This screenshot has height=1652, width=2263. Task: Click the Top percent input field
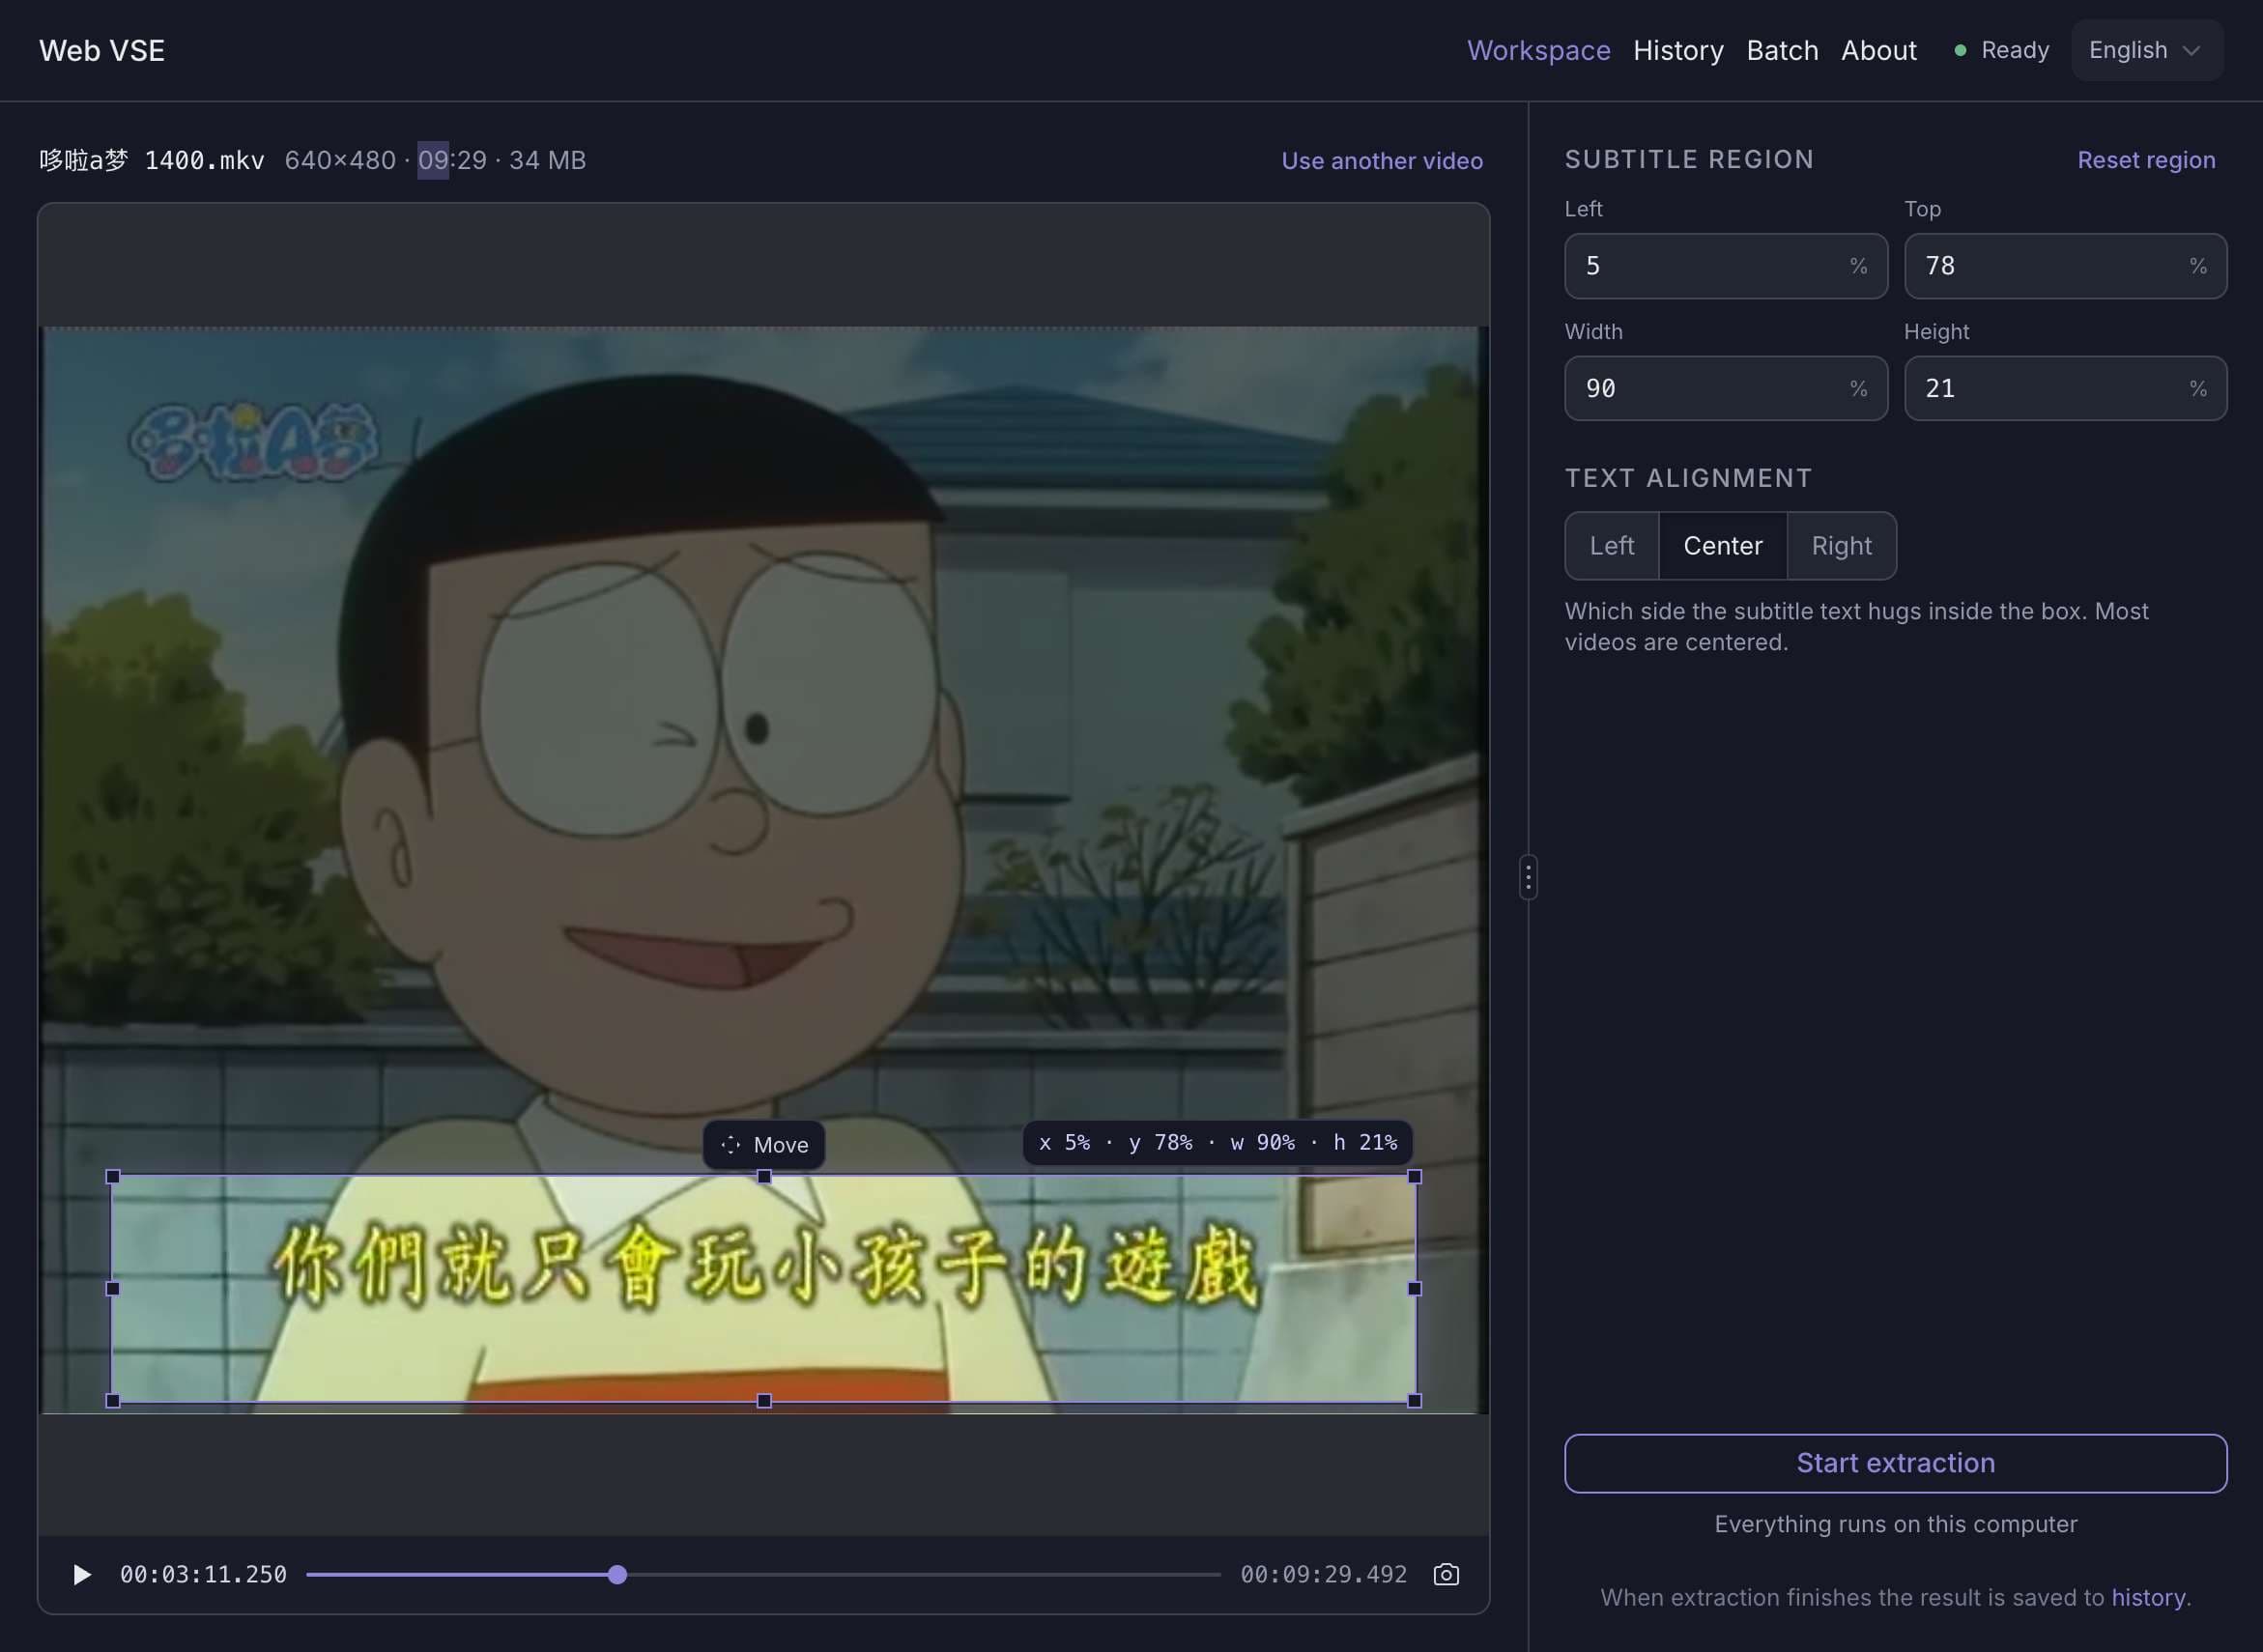tap(2065, 266)
